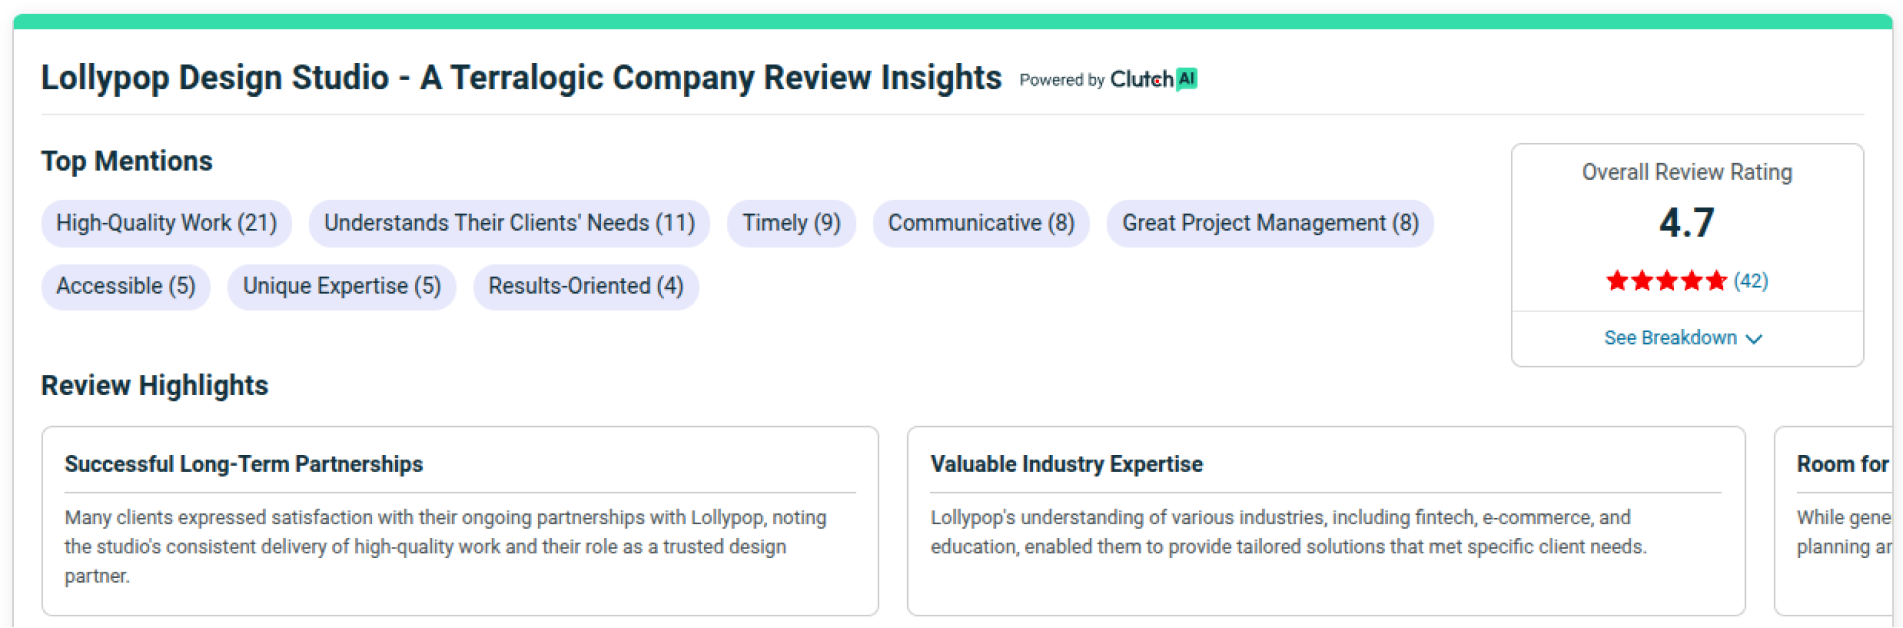Expand the See Breakdown section
Screen dimensions: 1903x628
[x=1683, y=338]
